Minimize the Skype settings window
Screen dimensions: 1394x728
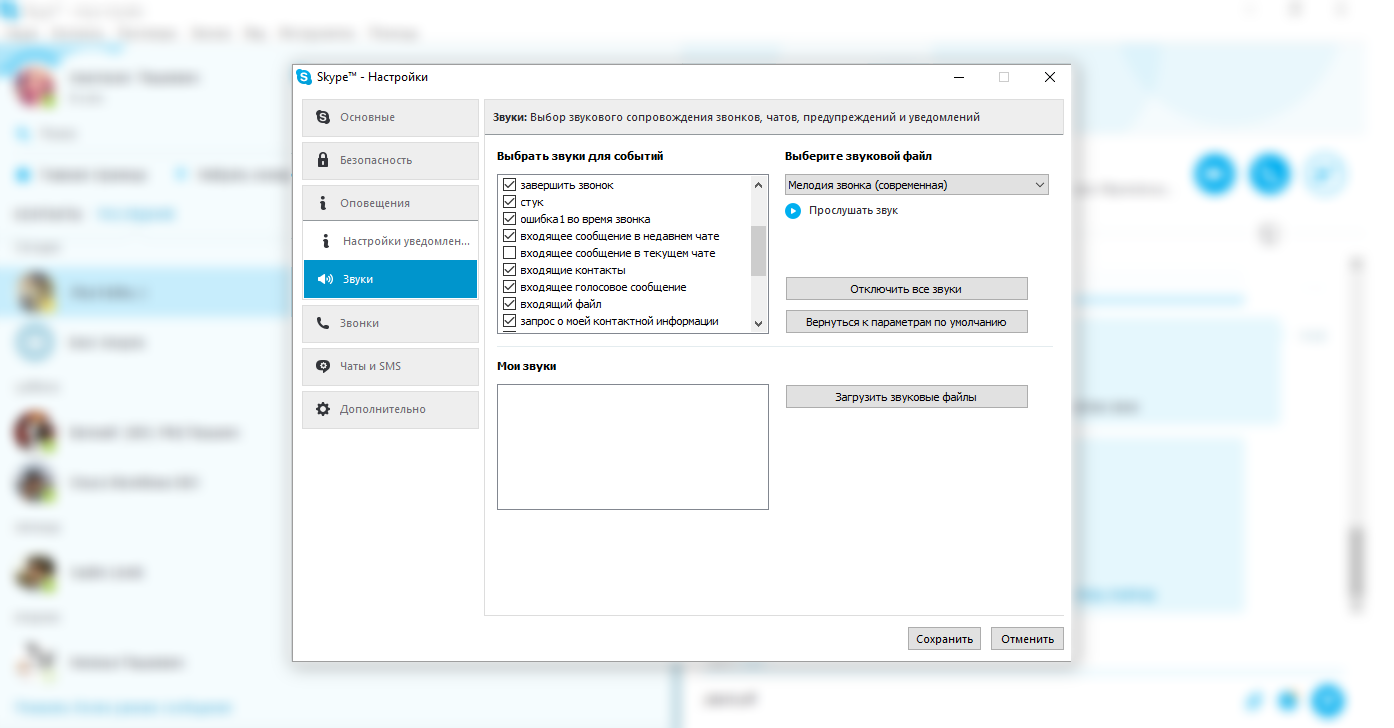[x=959, y=77]
